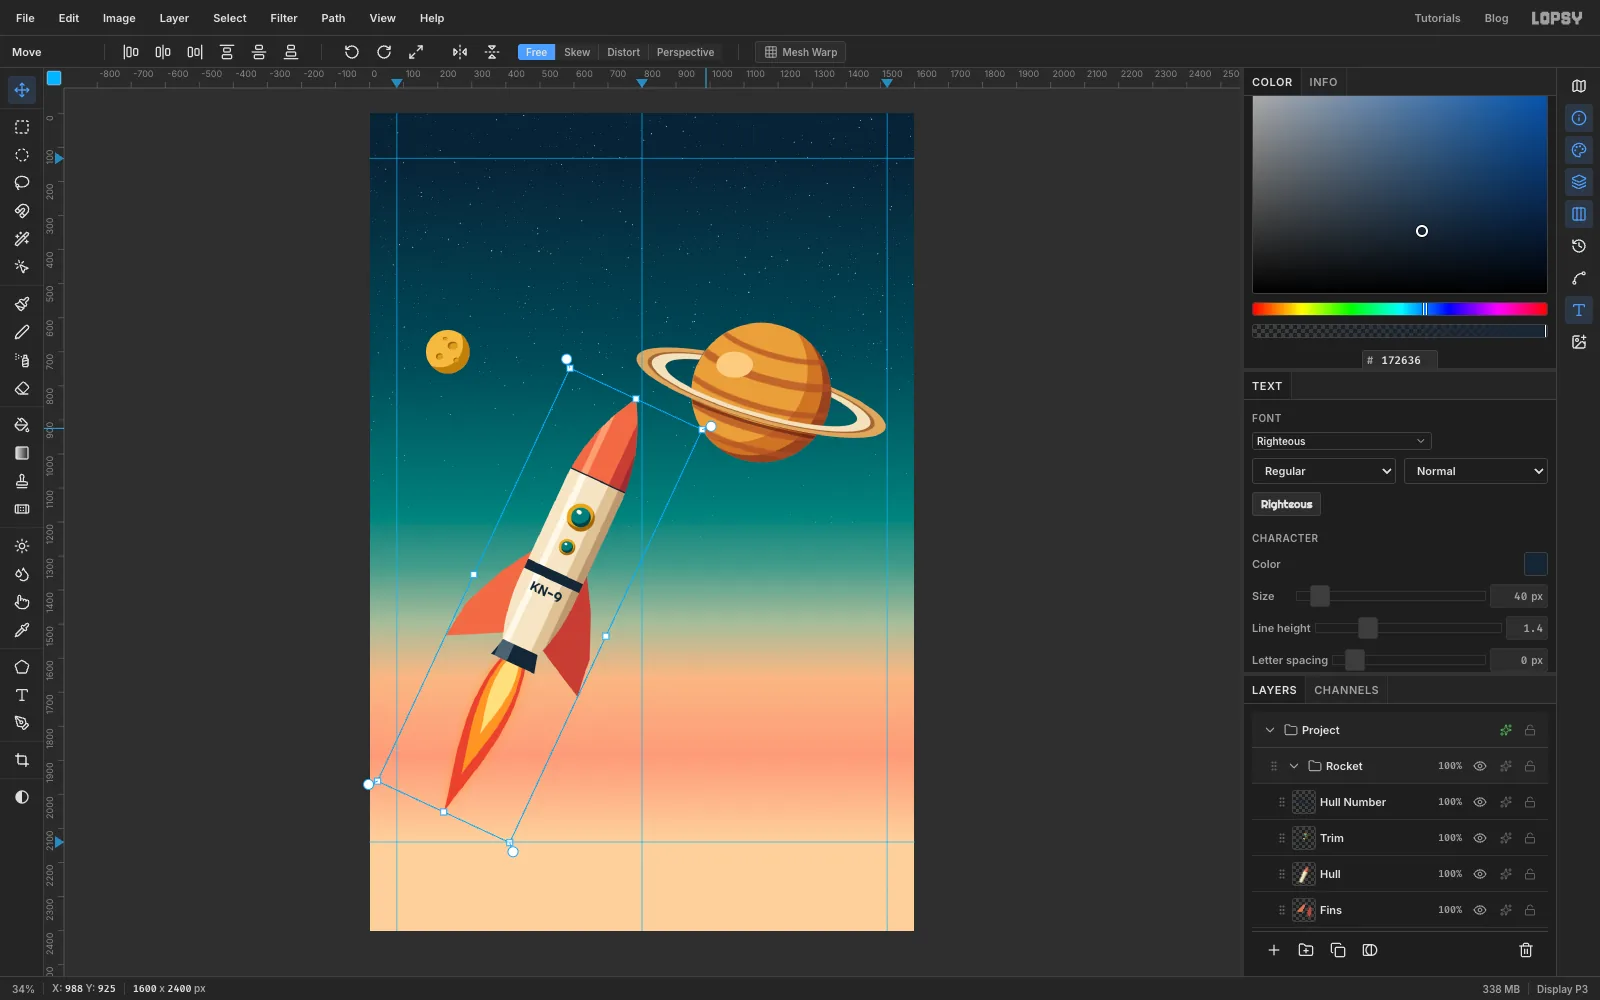Collapse the Project group
The height and width of the screenshot is (1000, 1600).
(1270, 730)
